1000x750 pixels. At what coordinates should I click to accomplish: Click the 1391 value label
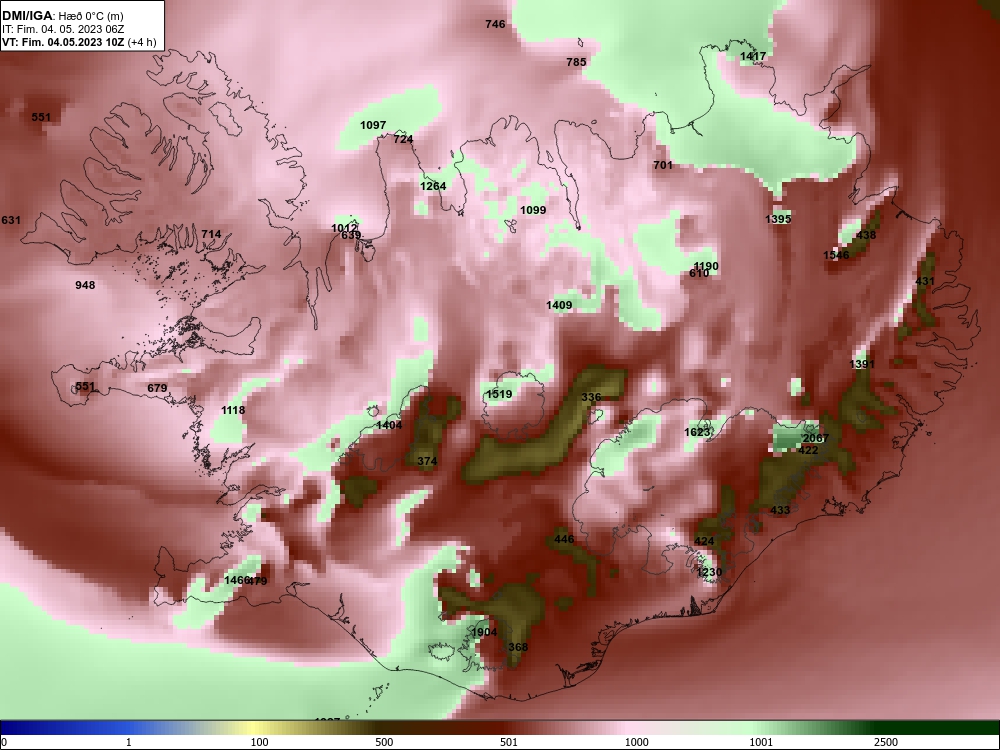tap(862, 364)
